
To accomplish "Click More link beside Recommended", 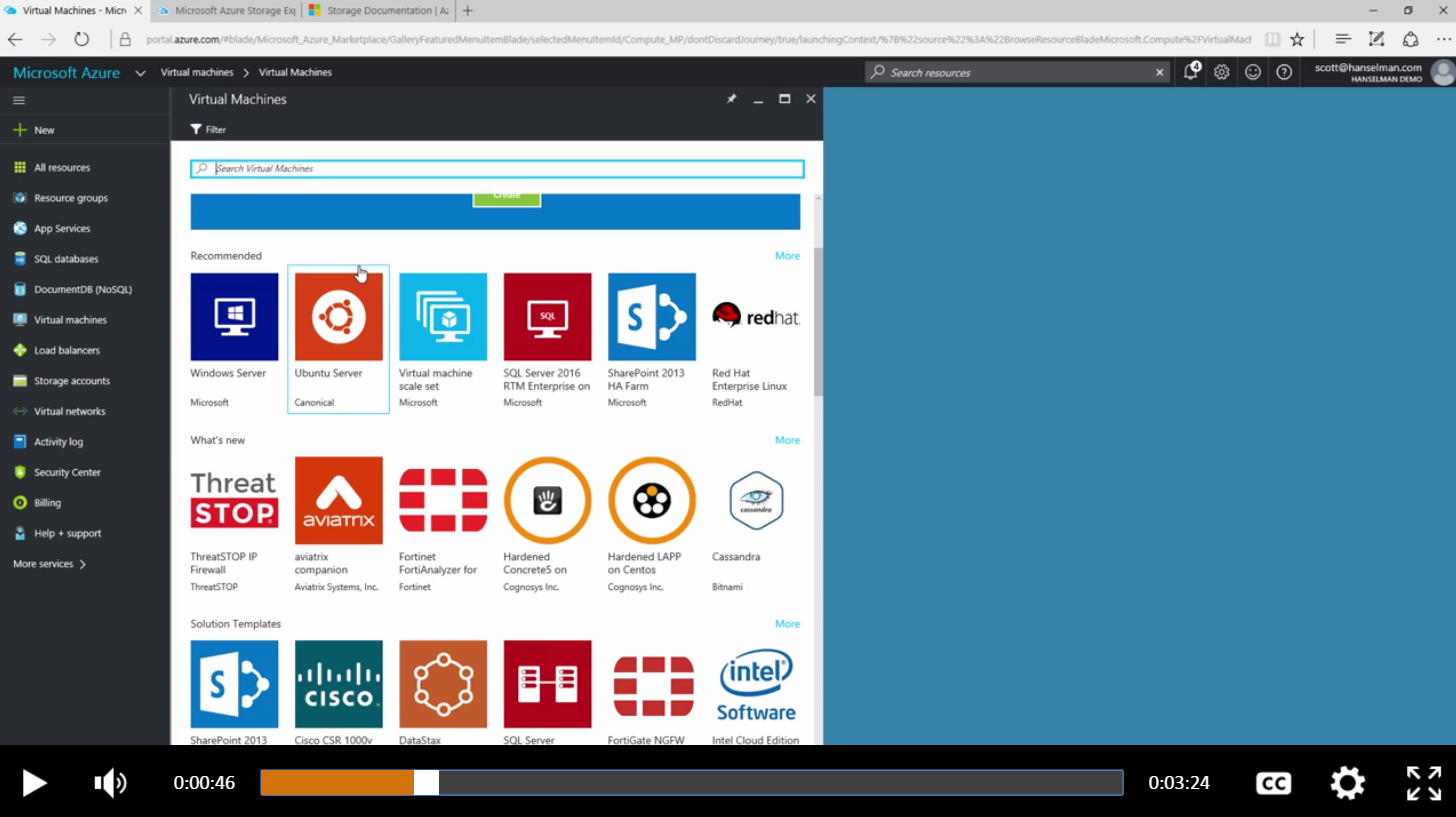I will tap(787, 256).
